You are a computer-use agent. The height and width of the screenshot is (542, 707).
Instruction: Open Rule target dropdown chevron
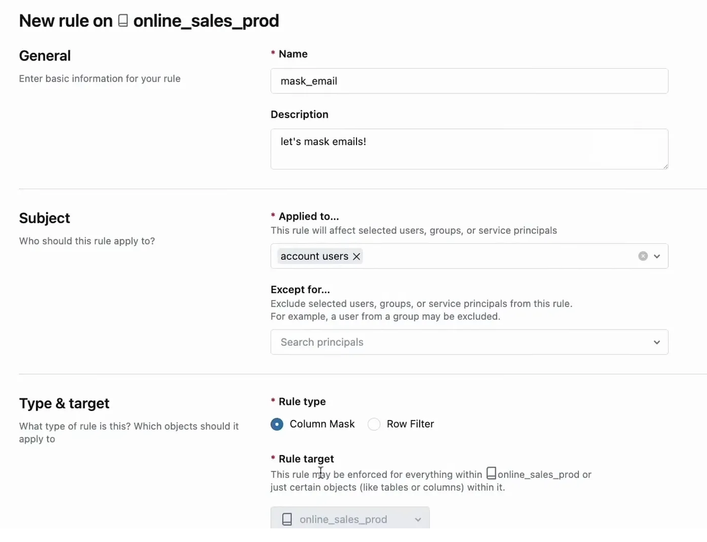pos(418,520)
